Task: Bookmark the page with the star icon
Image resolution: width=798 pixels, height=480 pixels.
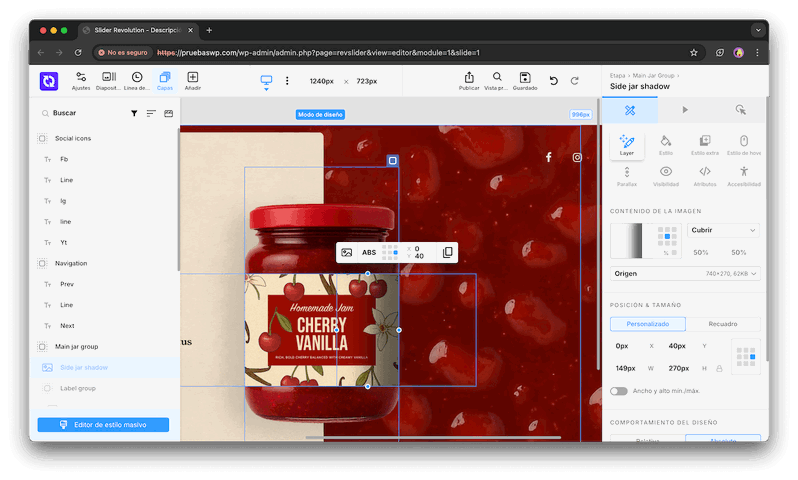Action: [x=693, y=52]
